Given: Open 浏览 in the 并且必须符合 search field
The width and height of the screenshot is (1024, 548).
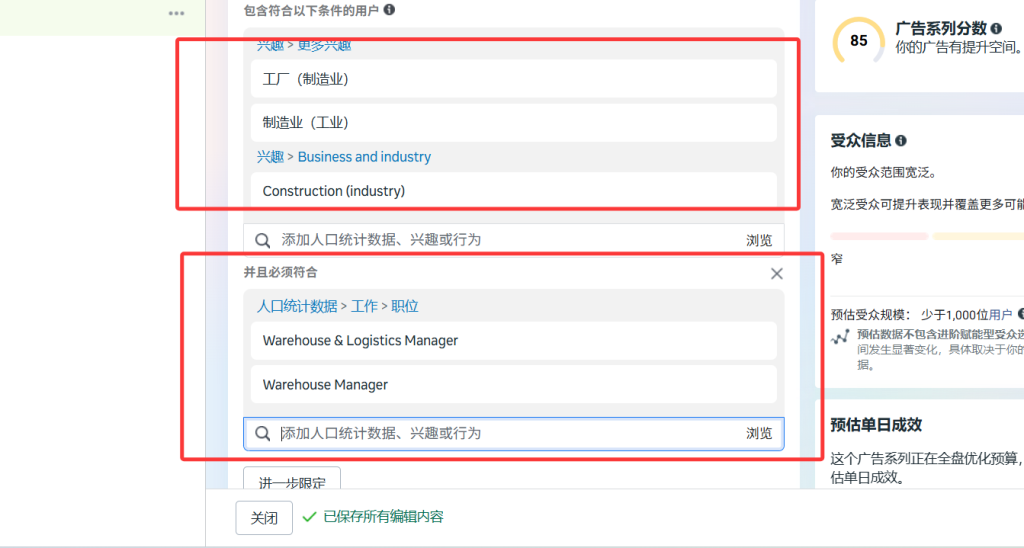Looking at the screenshot, I should [x=759, y=433].
